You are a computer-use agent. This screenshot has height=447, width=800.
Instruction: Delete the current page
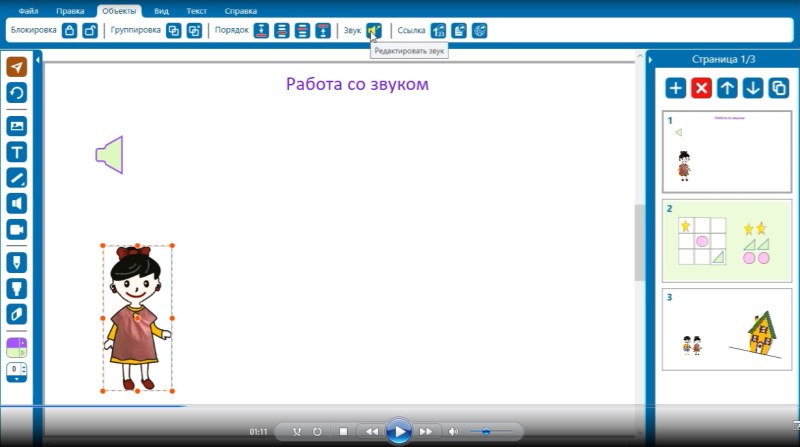pos(702,88)
